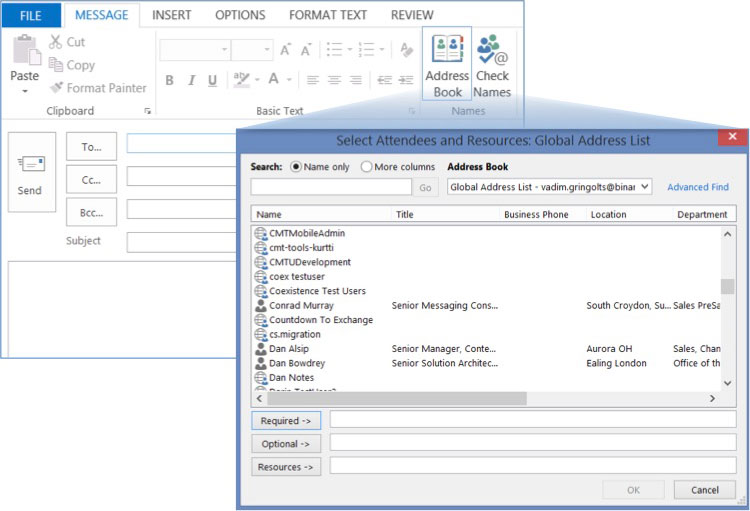Select Conrad Murray in the list

pyautogui.click(x=301, y=305)
